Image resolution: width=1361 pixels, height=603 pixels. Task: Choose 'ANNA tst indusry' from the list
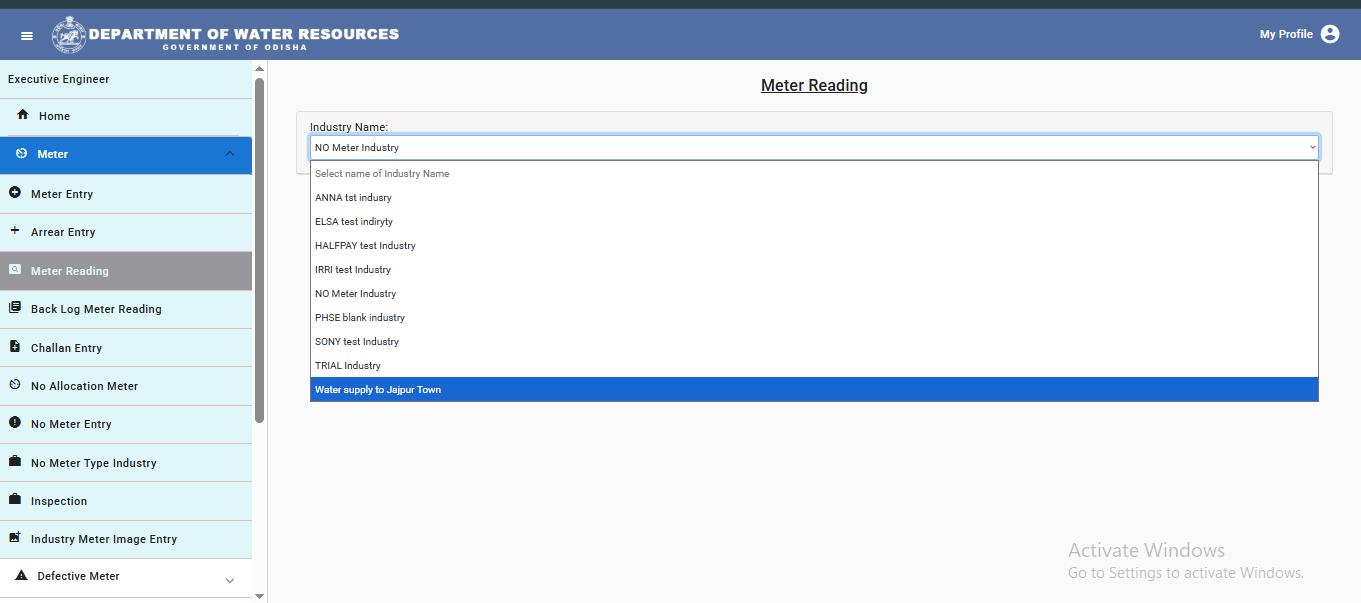pyautogui.click(x=814, y=198)
